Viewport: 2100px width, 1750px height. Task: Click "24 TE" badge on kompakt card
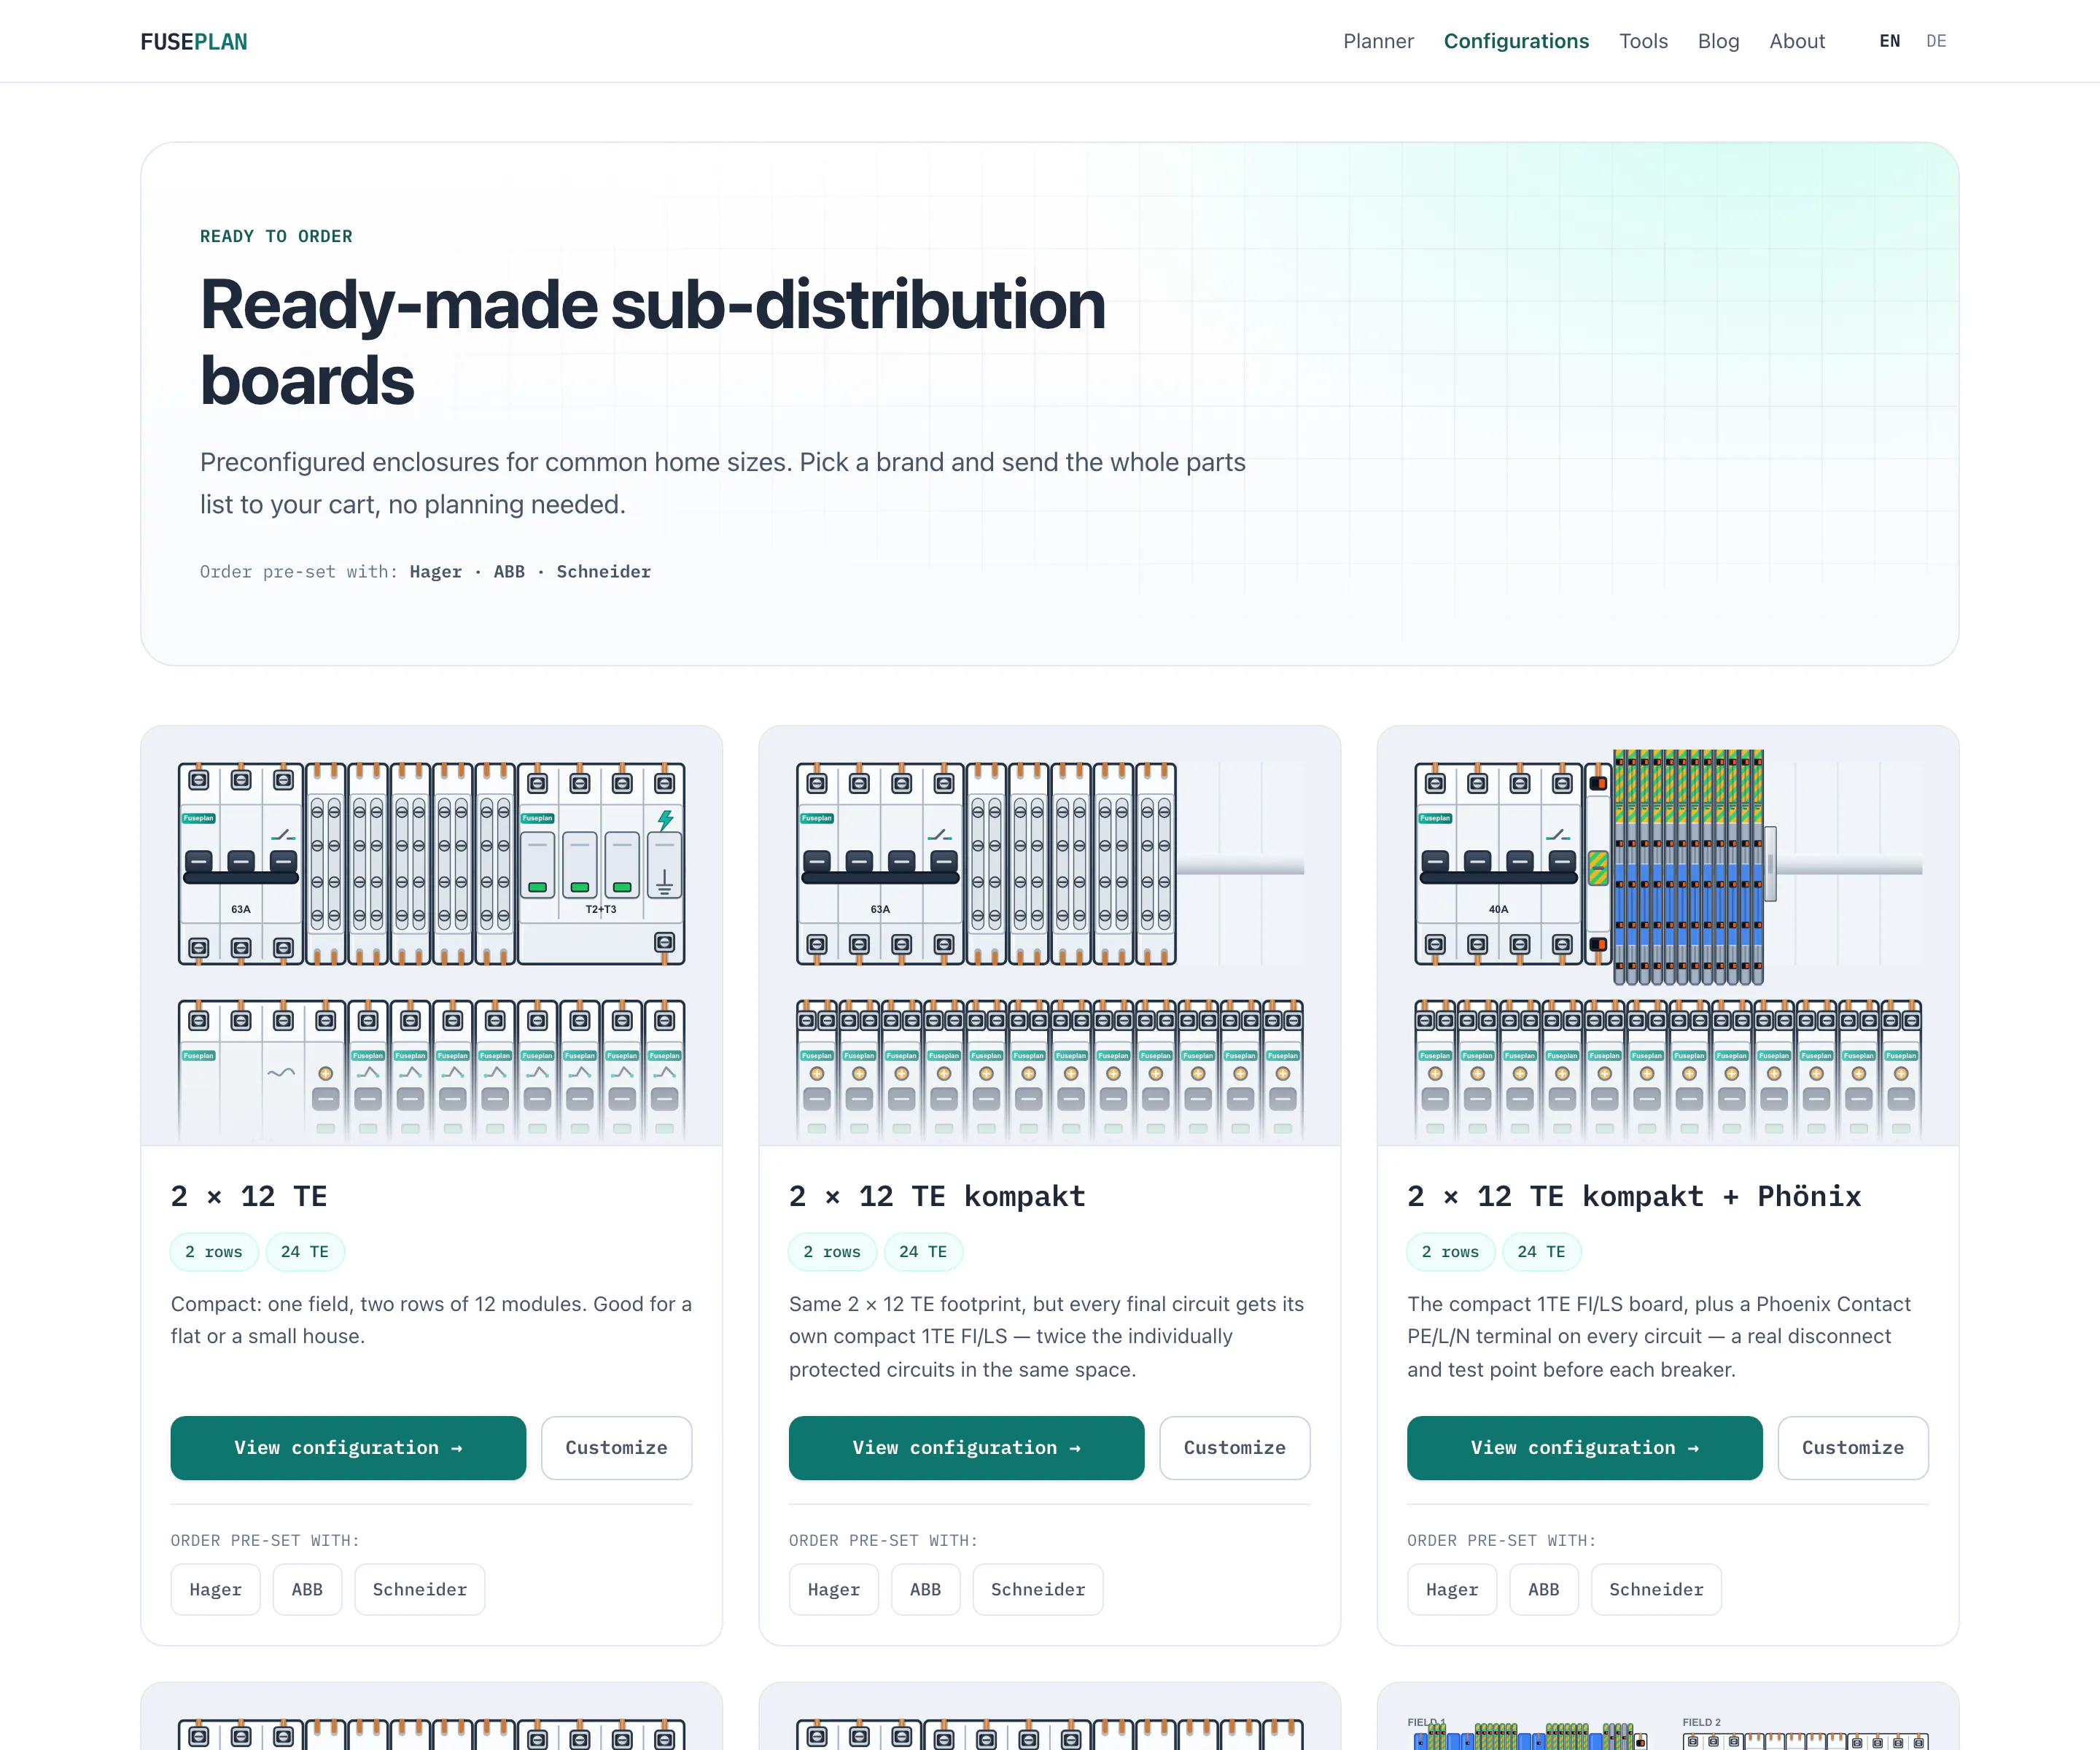point(923,1251)
